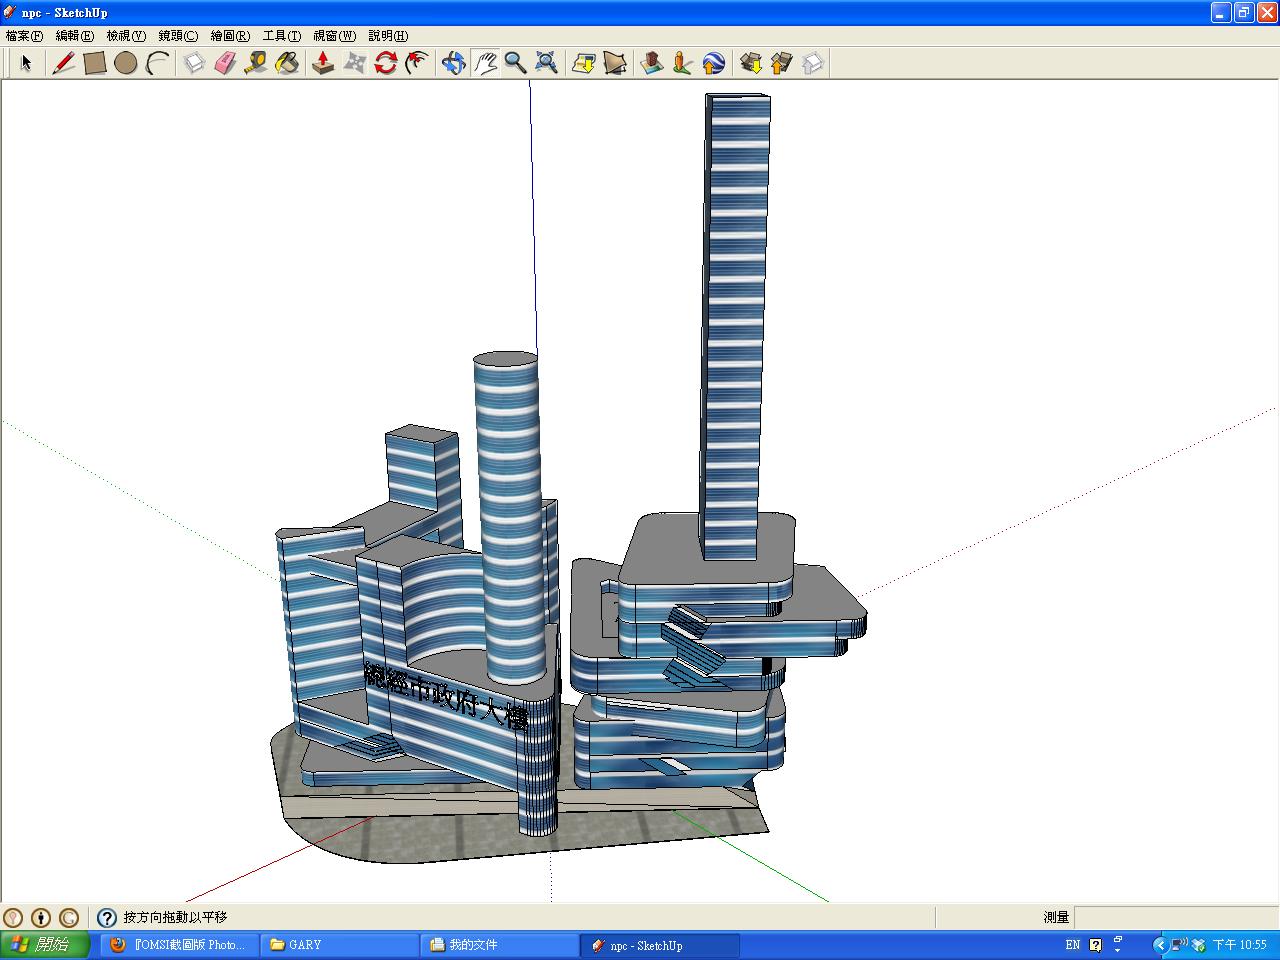Select the Paint Bucket tool
The width and height of the screenshot is (1280, 960).
click(x=287, y=63)
